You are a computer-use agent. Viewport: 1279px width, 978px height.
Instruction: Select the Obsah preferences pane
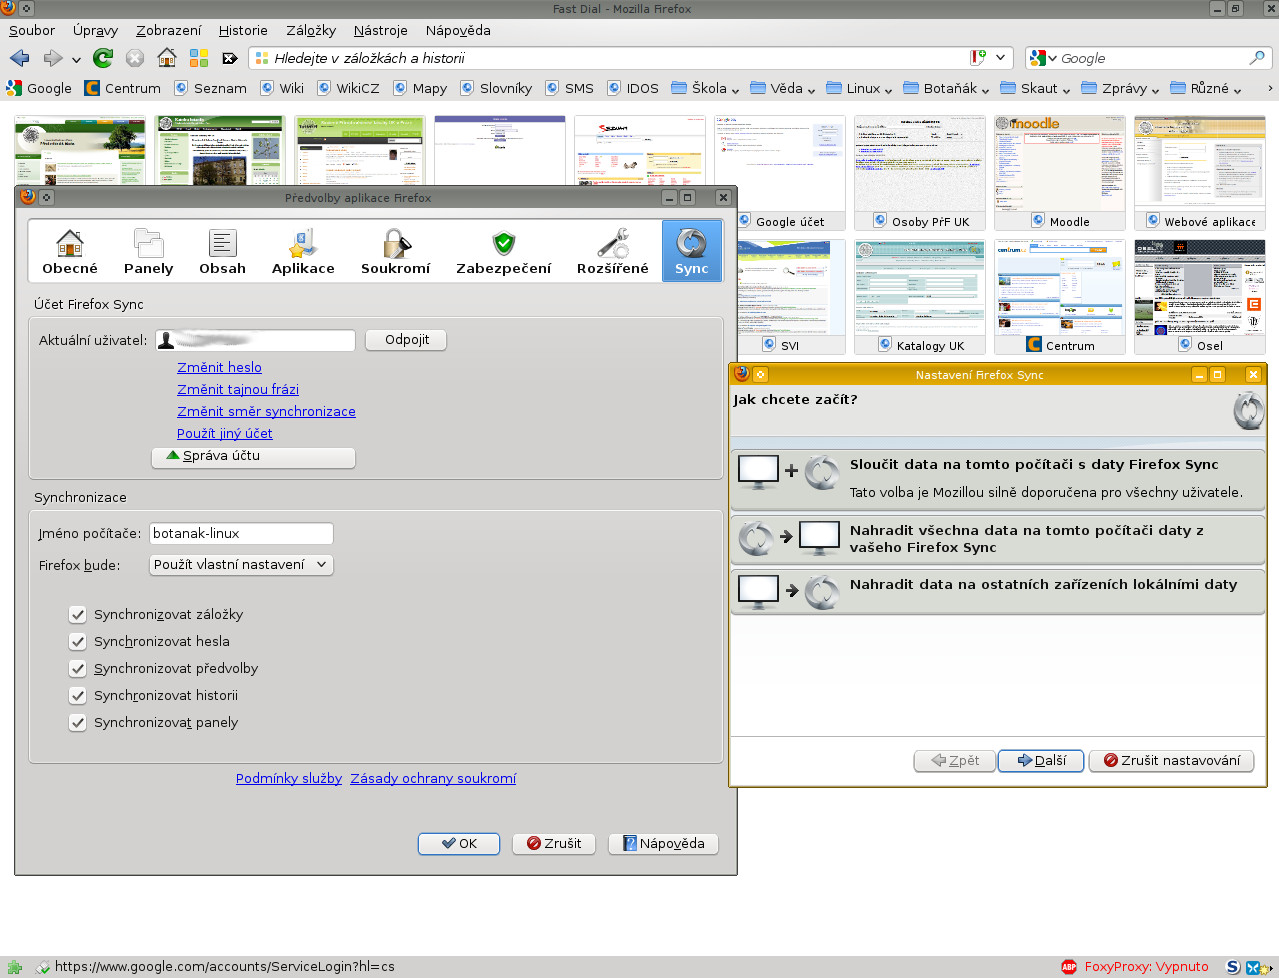click(x=222, y=251)
